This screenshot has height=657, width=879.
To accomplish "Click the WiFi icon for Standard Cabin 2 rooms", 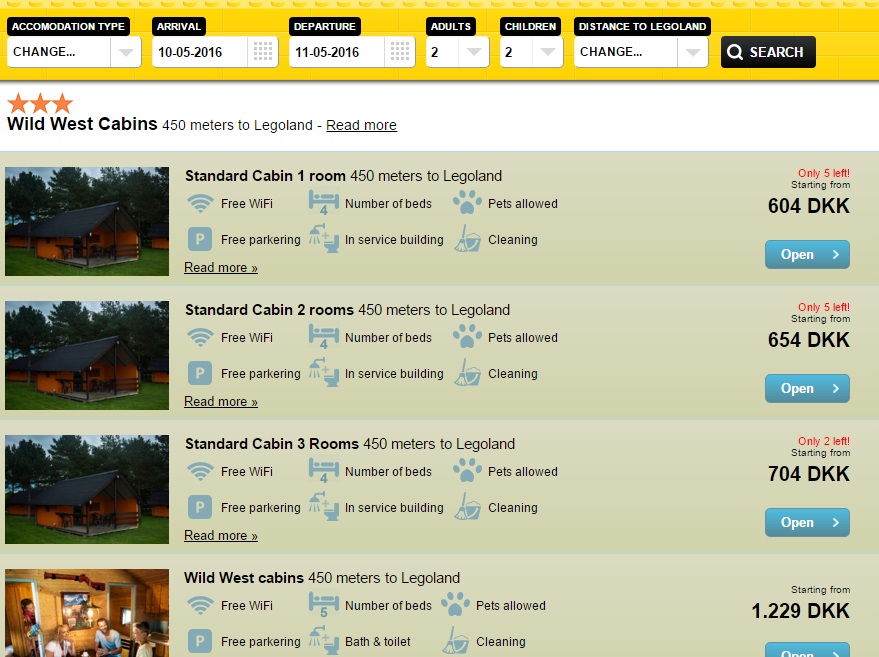I will pos(200,337).
